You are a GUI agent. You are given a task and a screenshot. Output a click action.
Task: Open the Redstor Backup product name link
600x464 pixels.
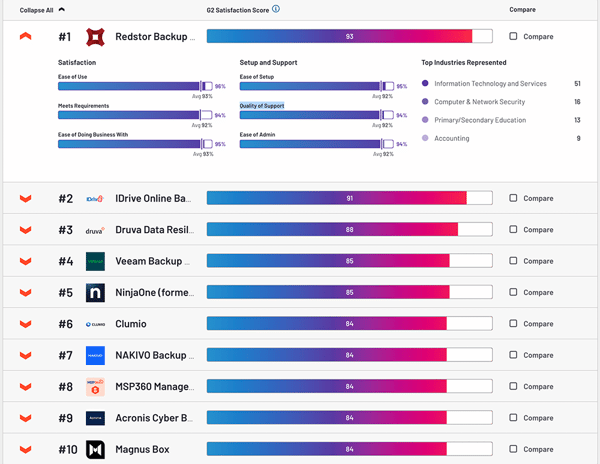tap(155, 37)
